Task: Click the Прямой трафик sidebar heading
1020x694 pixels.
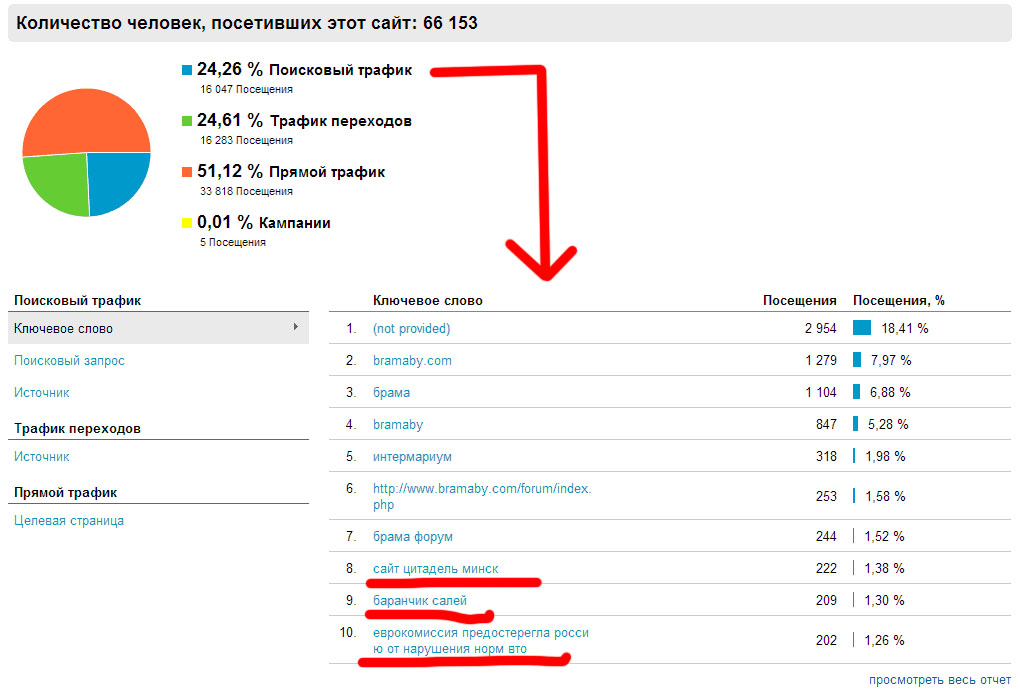Action: (66, 492)
